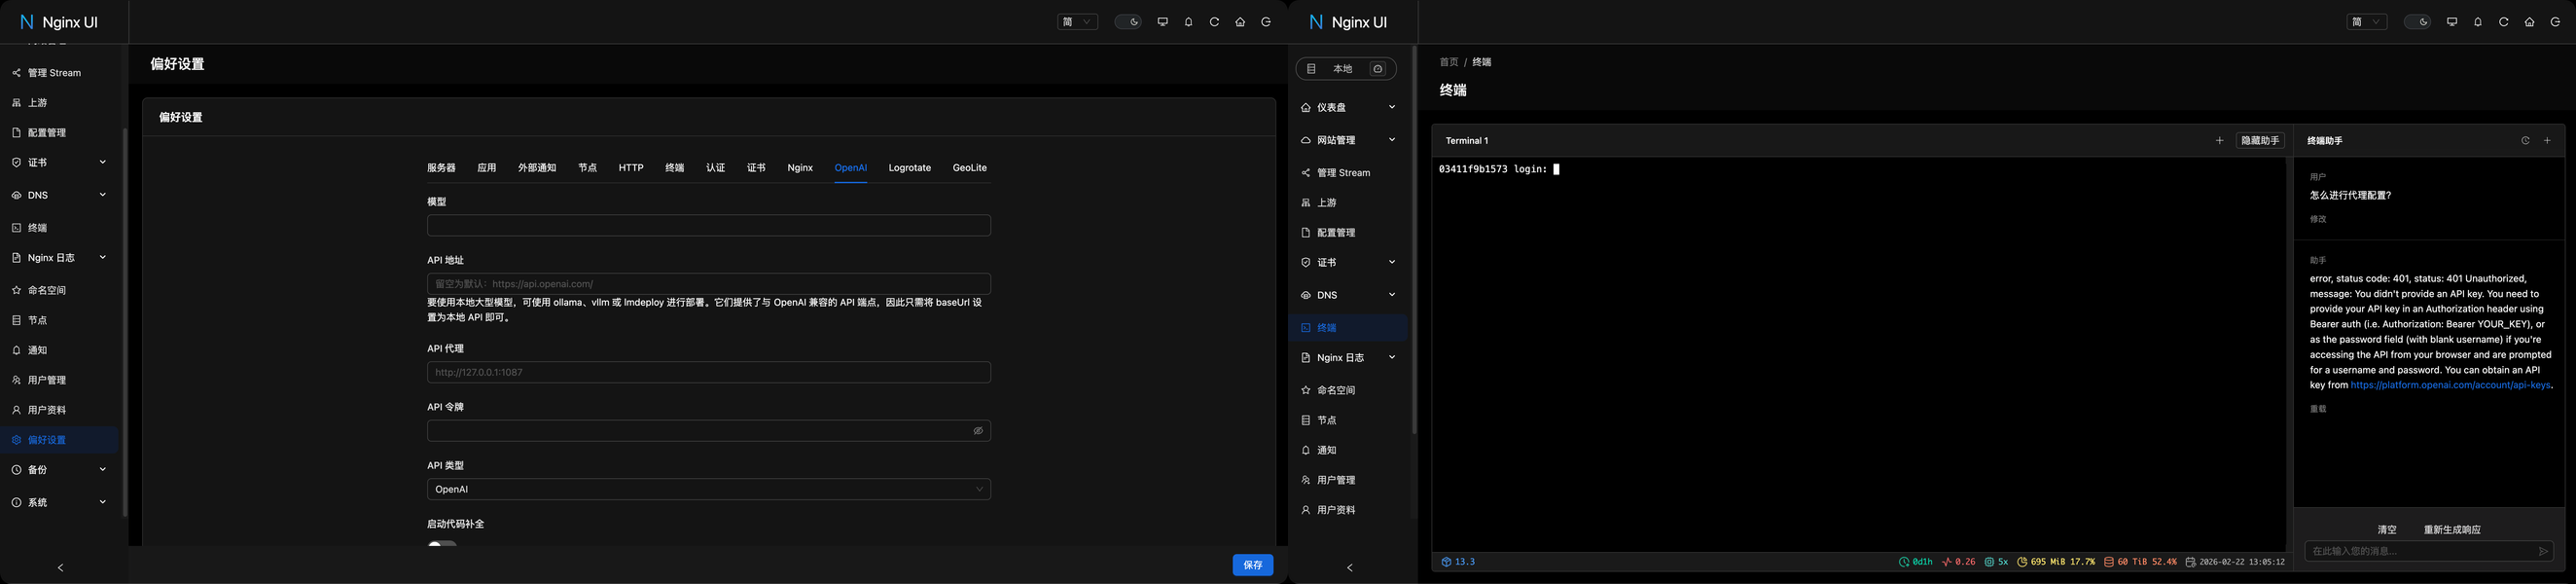2576x584 pixels.
Task: Open language selector in preferences window
Action: pyautogui.click(x=1077, y=22)
